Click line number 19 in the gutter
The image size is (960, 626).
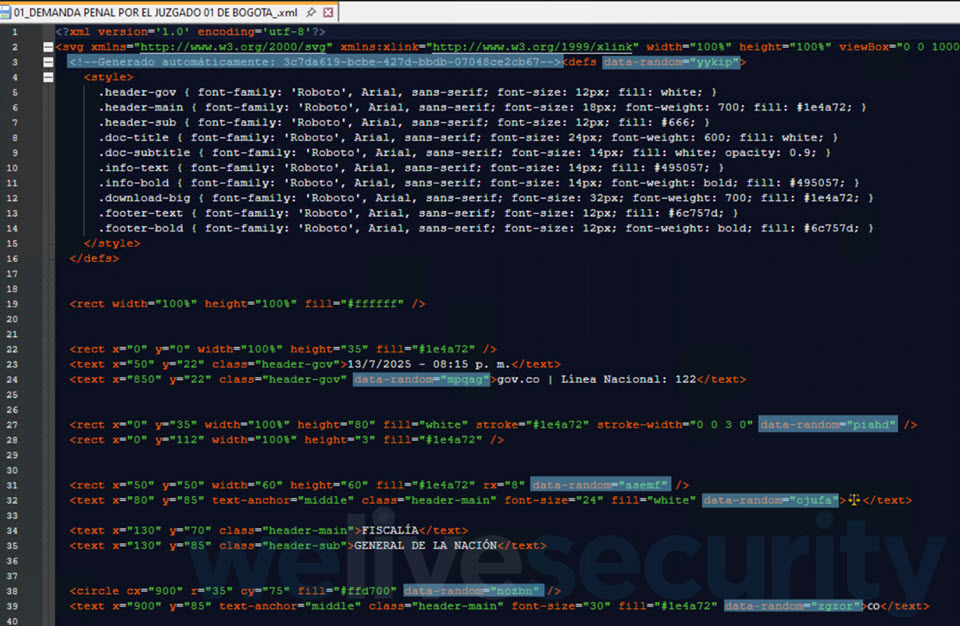14,303
